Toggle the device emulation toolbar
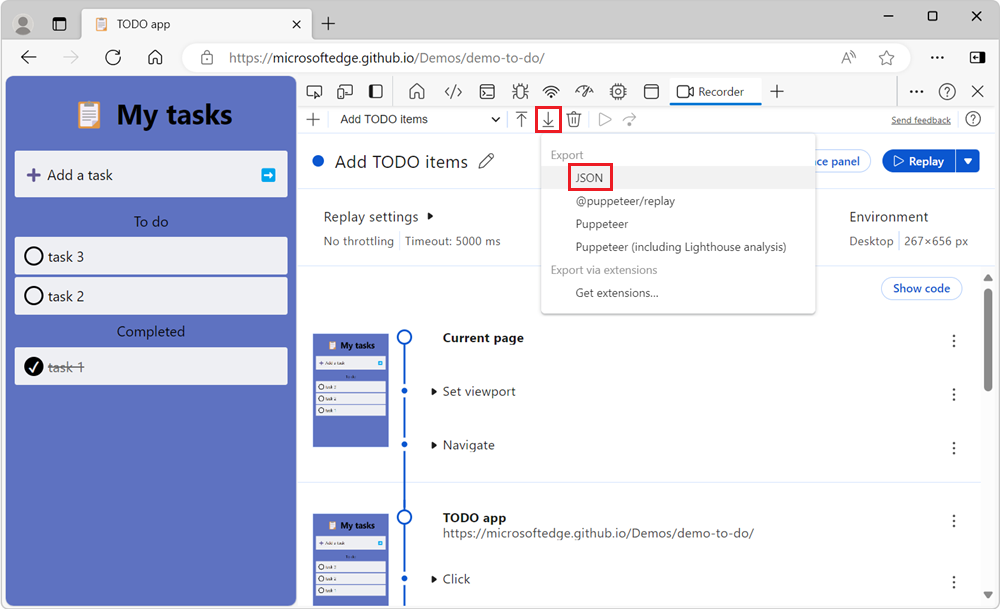Image resolution: width=1000 pixels, height=609 pixels. coord(344,91)
